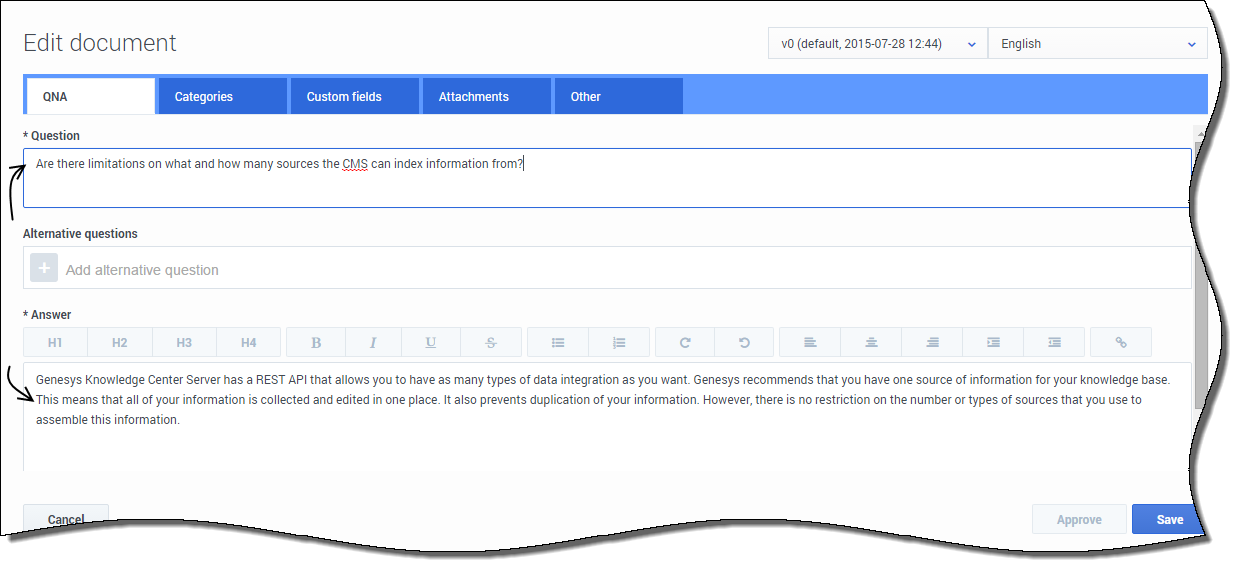The width and height of the screenshot is (1238, 568).
Task: Click the redo icon in toolbar
Action: [x=685, y=343]
